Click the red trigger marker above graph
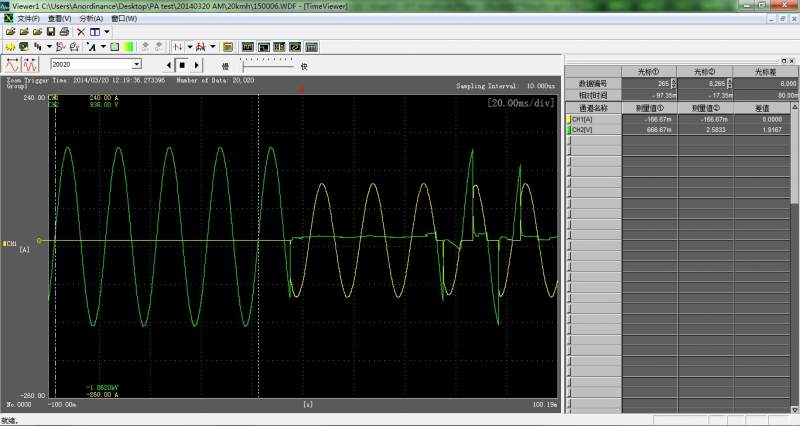800x426 pixels. point(302,89)
